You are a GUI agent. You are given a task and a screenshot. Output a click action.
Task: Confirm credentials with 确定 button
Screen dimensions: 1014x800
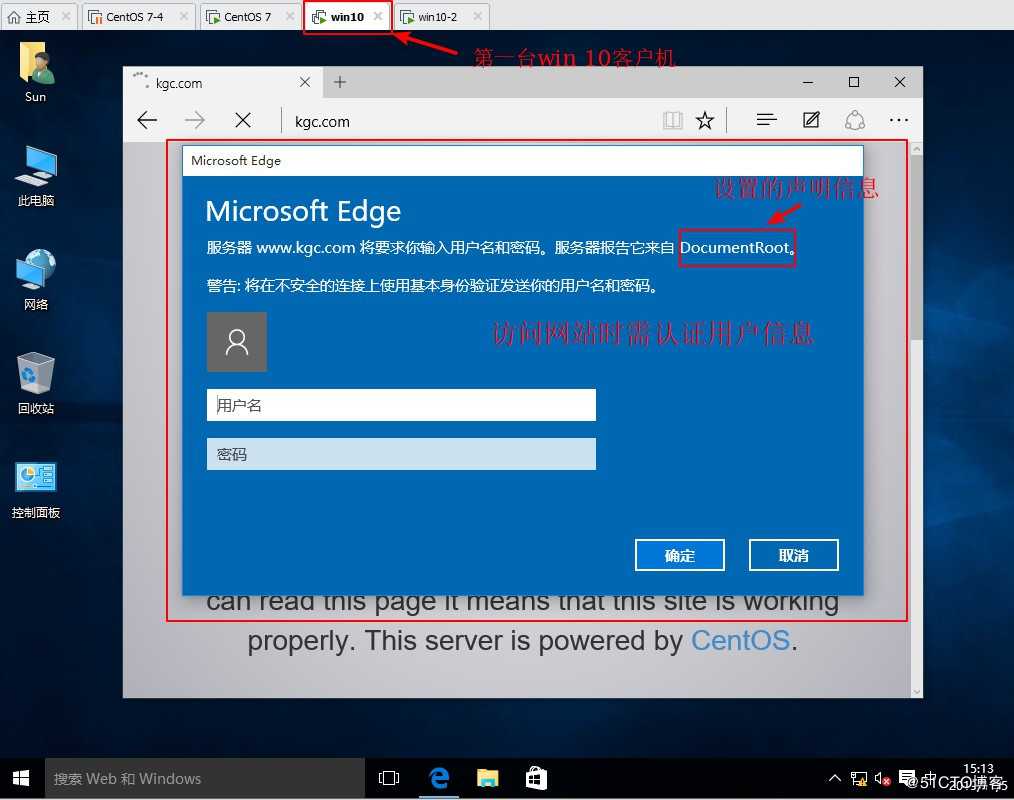[680, 555]
